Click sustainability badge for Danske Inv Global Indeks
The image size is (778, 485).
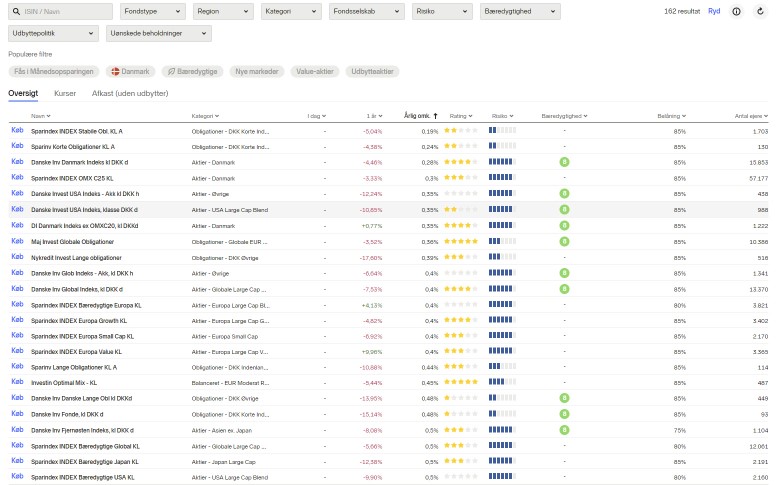coord(564,289)
